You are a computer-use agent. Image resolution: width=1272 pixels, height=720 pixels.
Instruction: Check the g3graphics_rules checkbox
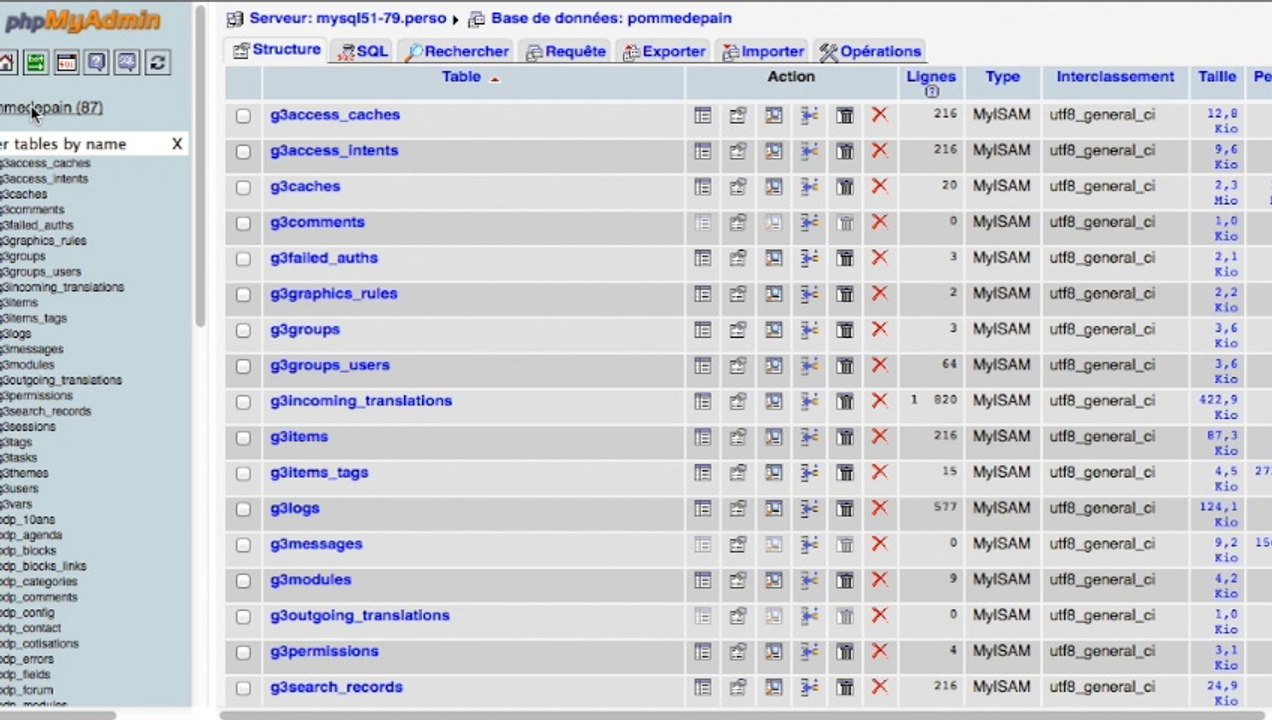[243, 295]
